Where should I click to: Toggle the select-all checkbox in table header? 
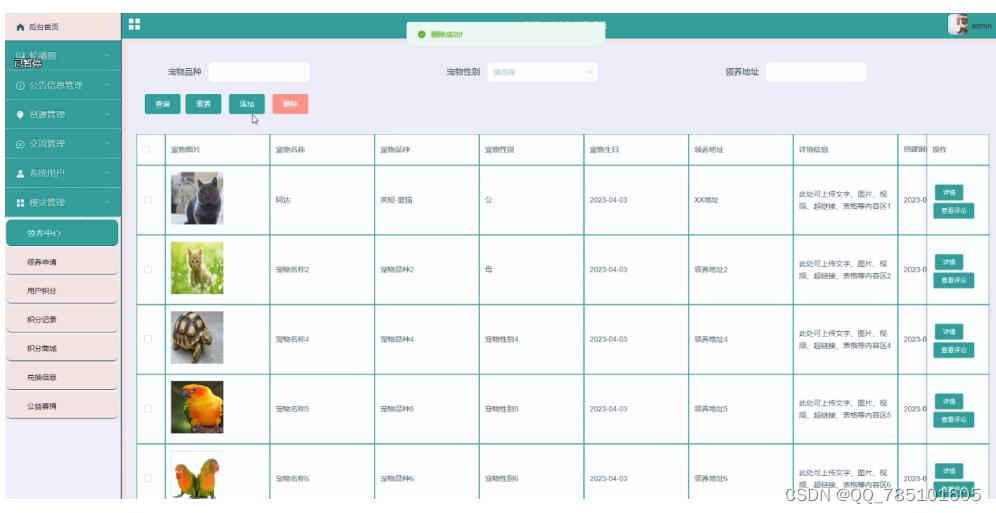[x=147, y=150]
